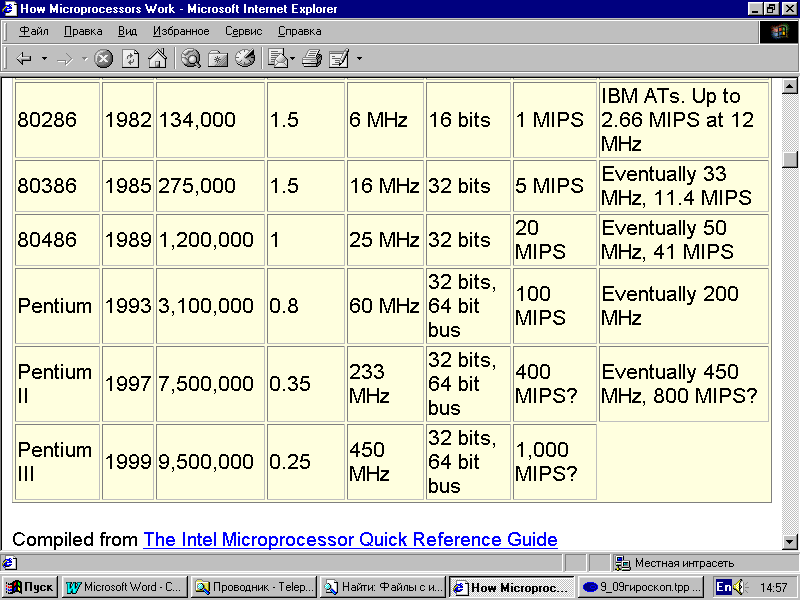
Task: Click the vertical scrollbar thumb
Action: point(789,160)
